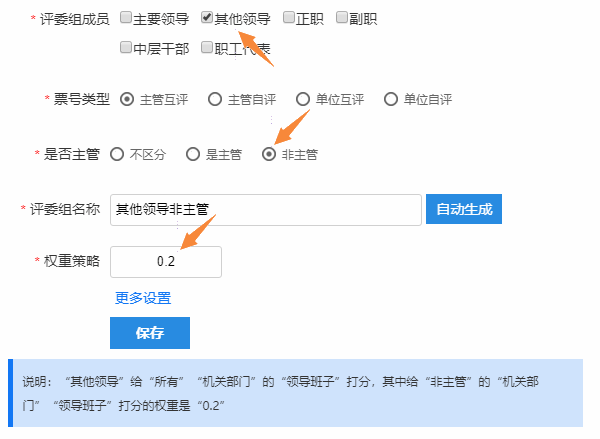Select the 职工代表 checkbox

pos(207,47)
